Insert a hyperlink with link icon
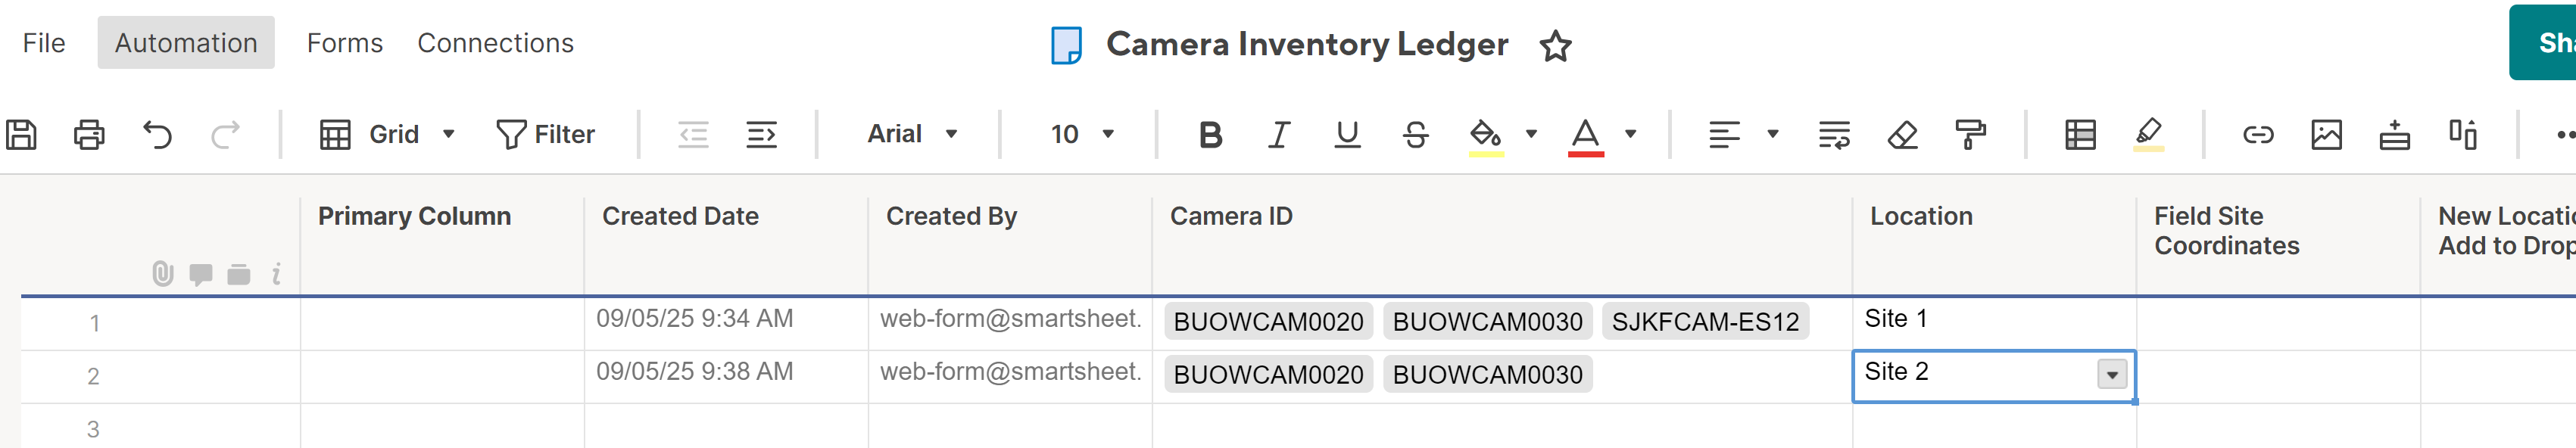Image resolution: width=2576 pixels, height=448 pixels. (2258, 134)
